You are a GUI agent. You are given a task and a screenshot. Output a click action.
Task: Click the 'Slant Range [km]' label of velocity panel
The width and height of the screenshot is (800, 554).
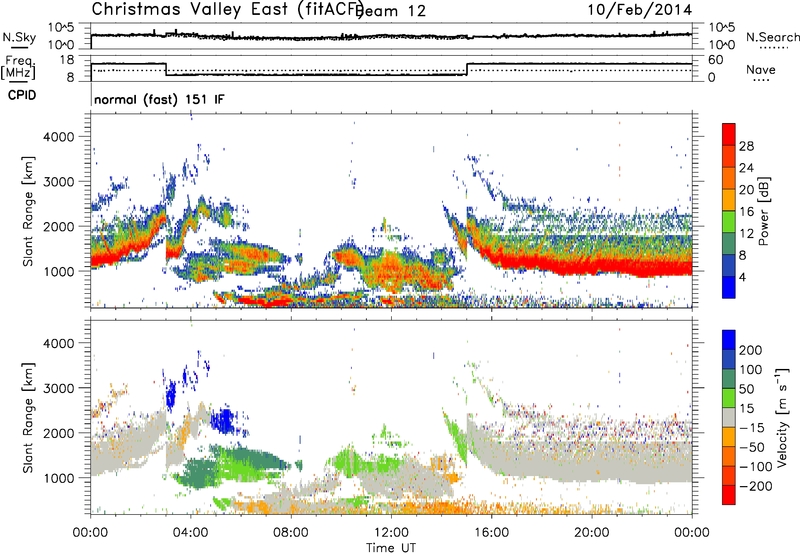[28, 418]
